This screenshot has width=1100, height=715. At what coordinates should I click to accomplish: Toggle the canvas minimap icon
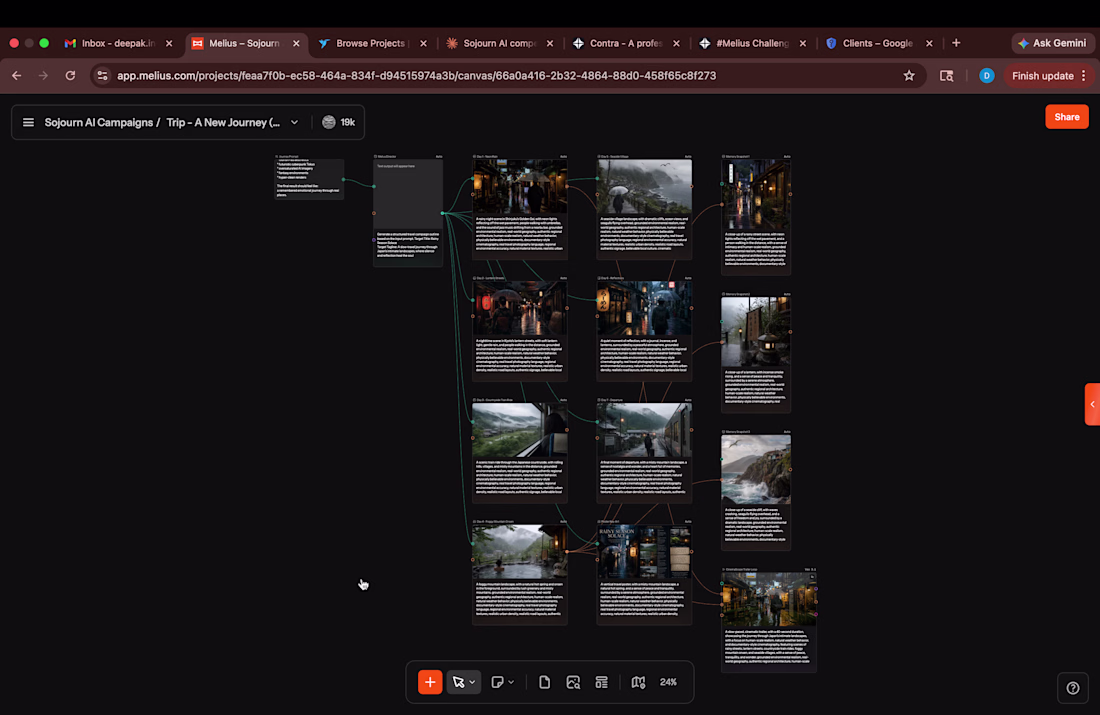click(x=638, y=682)
